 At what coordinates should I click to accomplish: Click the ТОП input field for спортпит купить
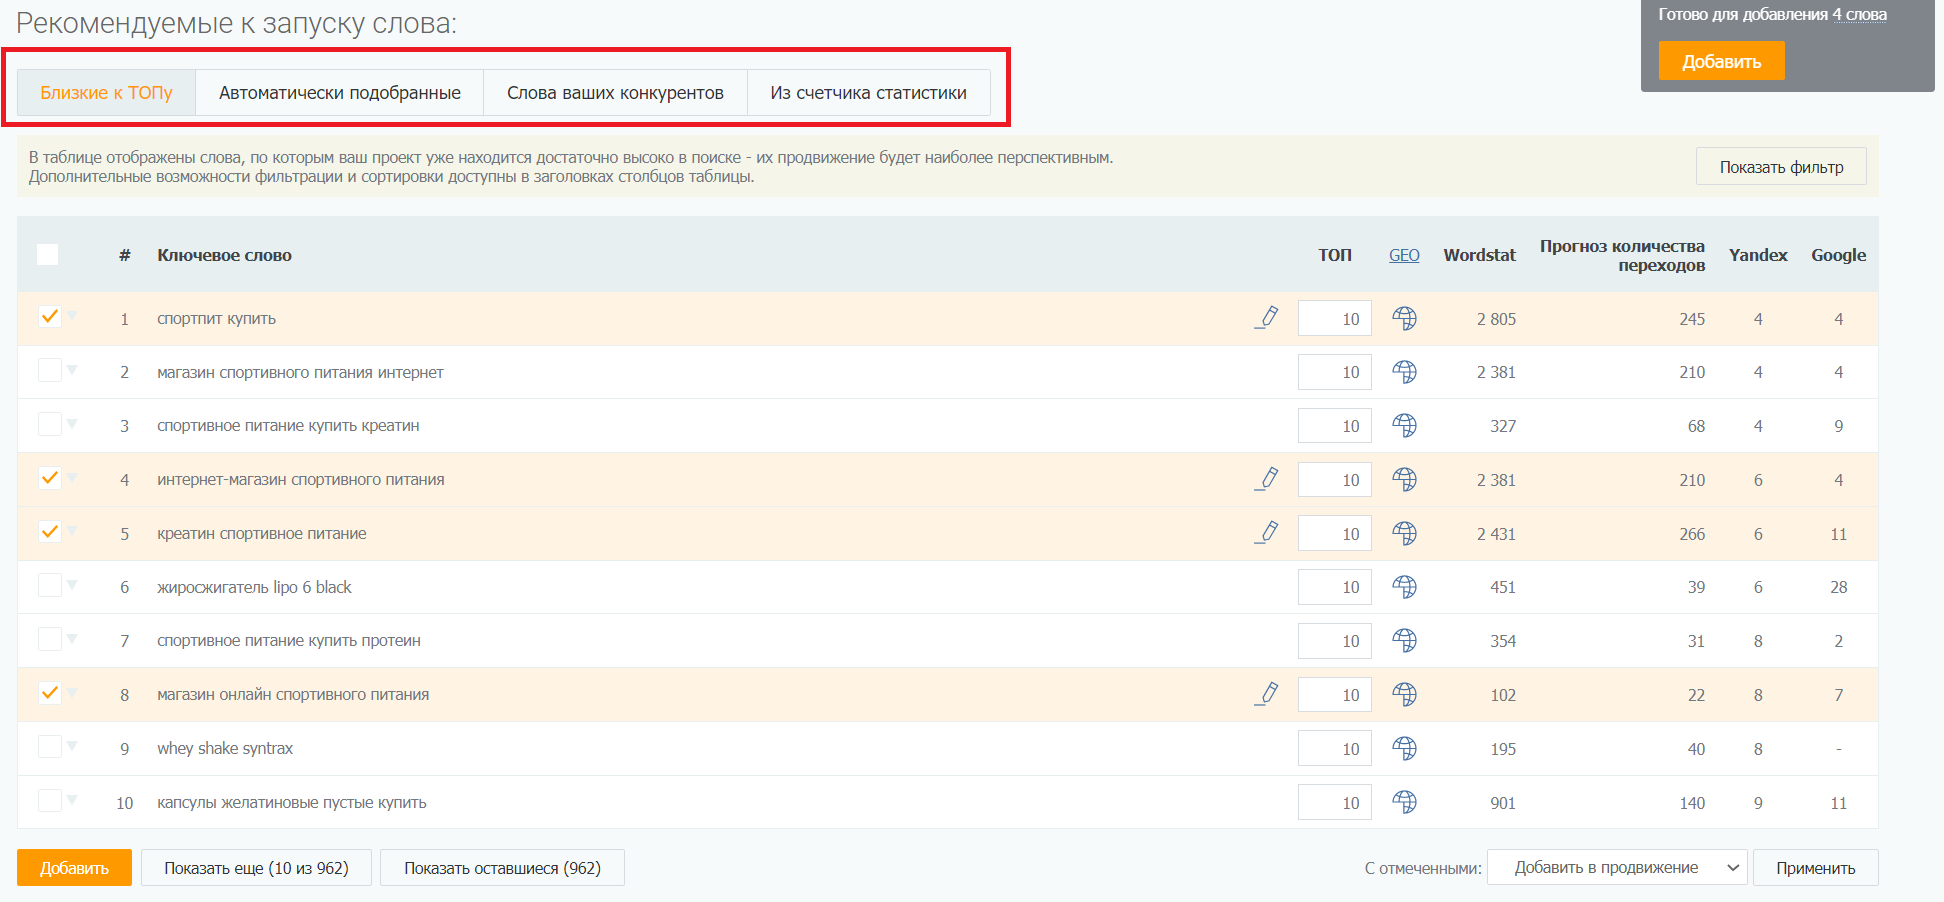click(1335, 318)
